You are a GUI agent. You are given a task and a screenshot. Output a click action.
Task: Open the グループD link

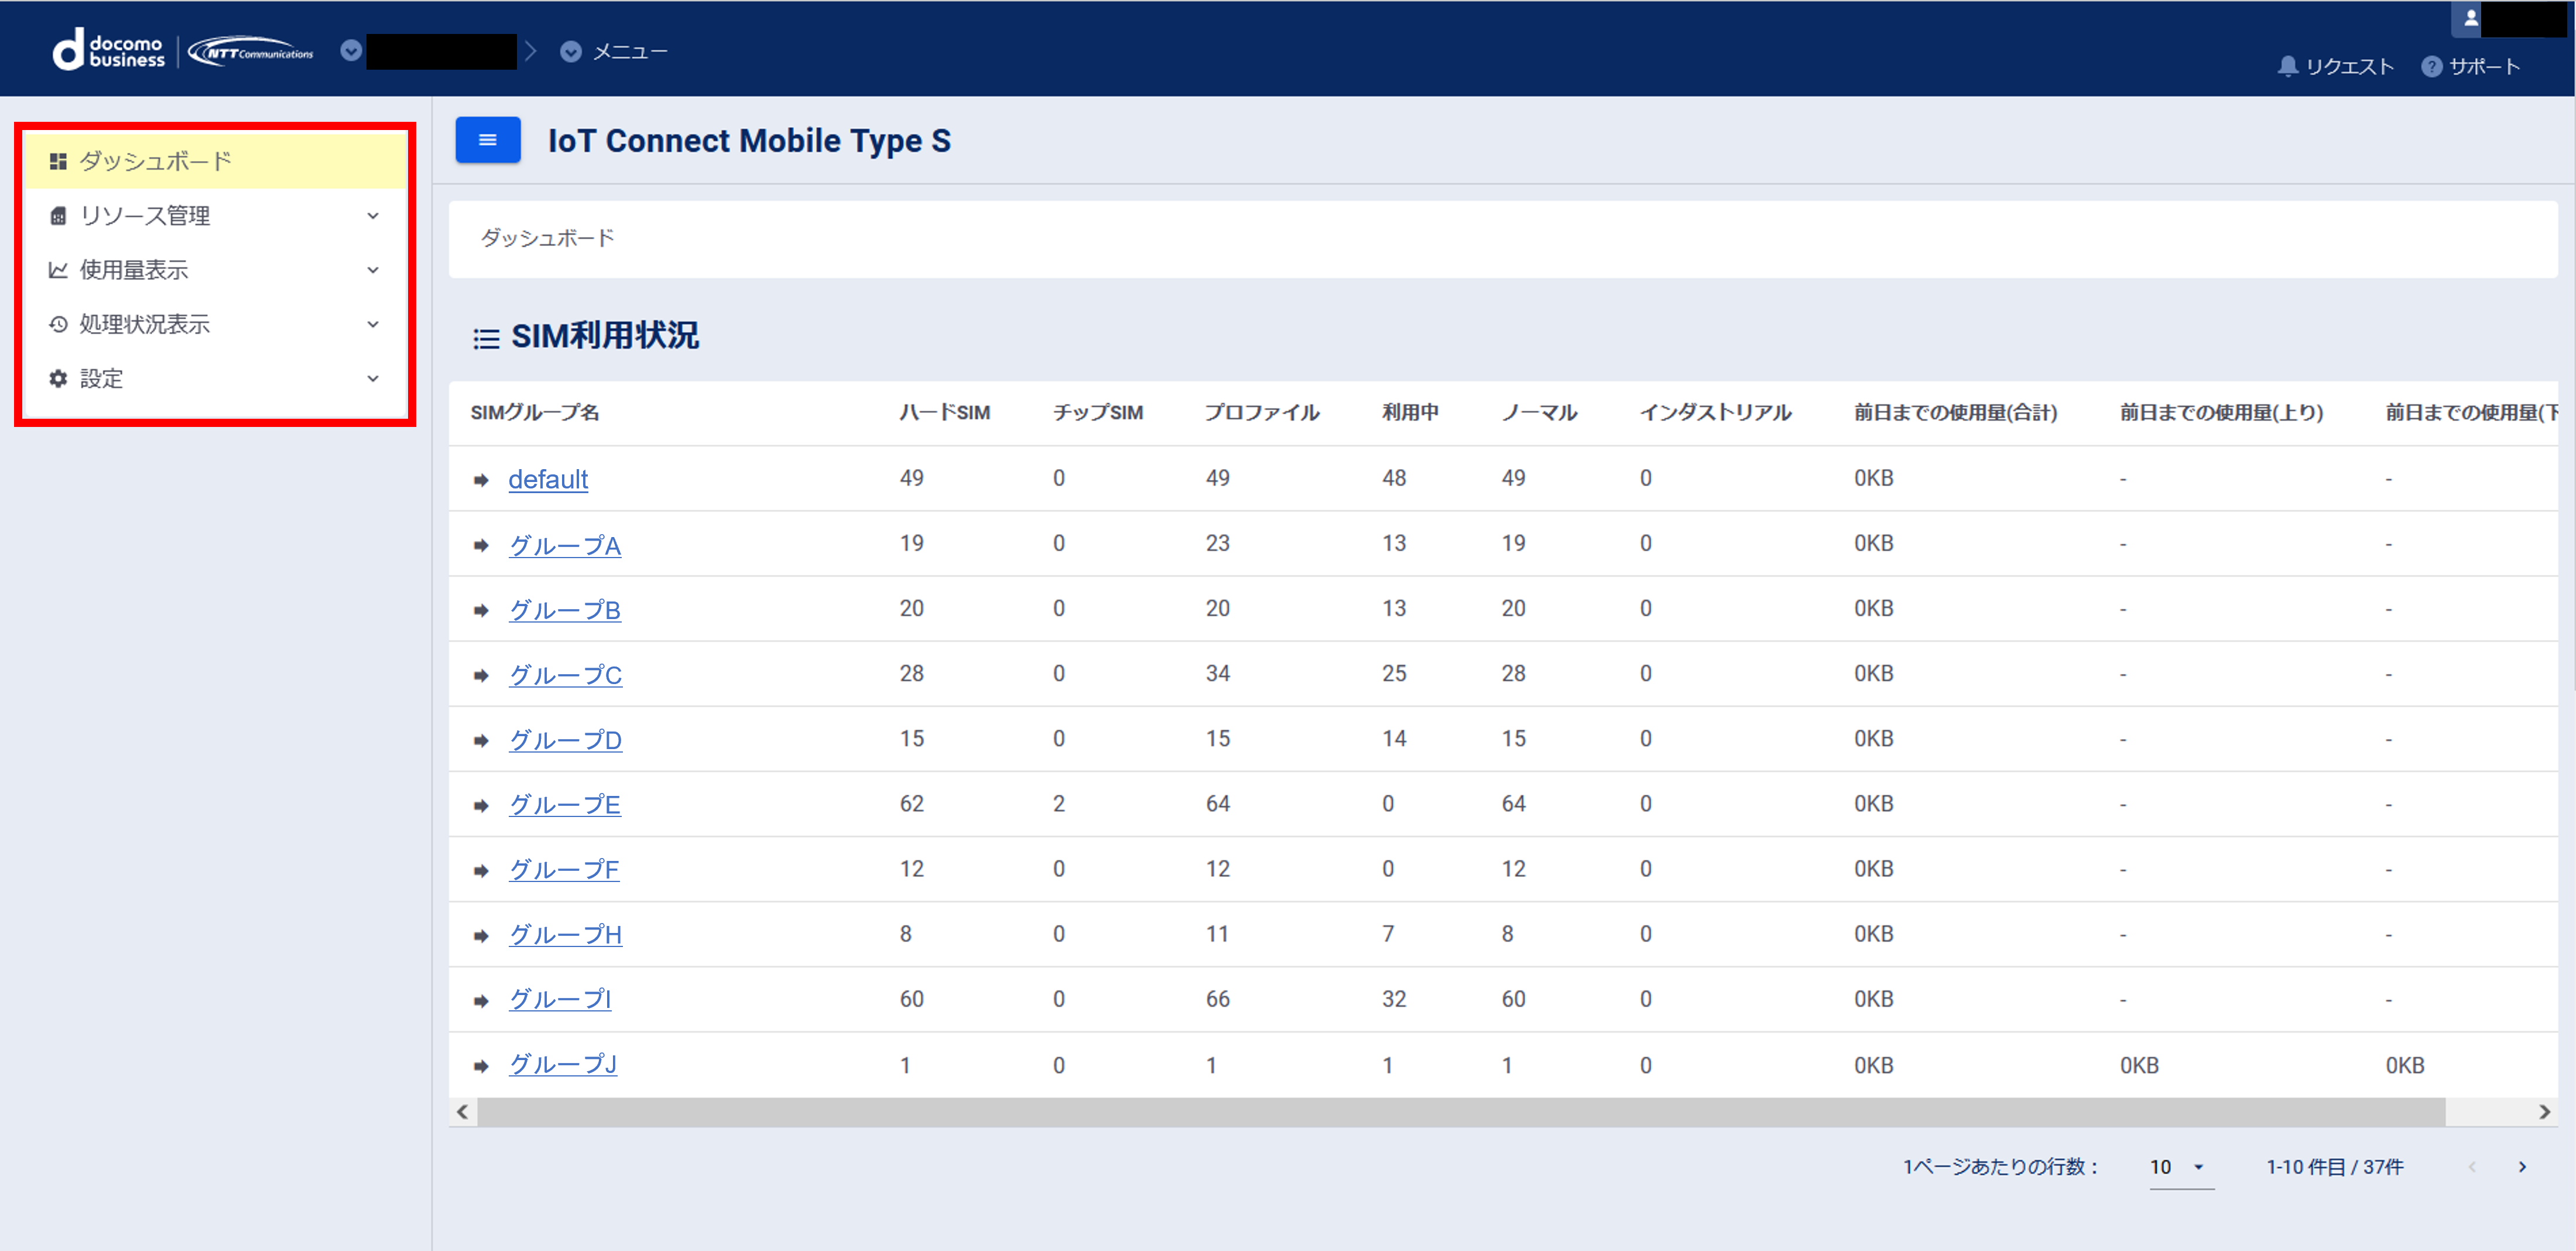[565, 740]
